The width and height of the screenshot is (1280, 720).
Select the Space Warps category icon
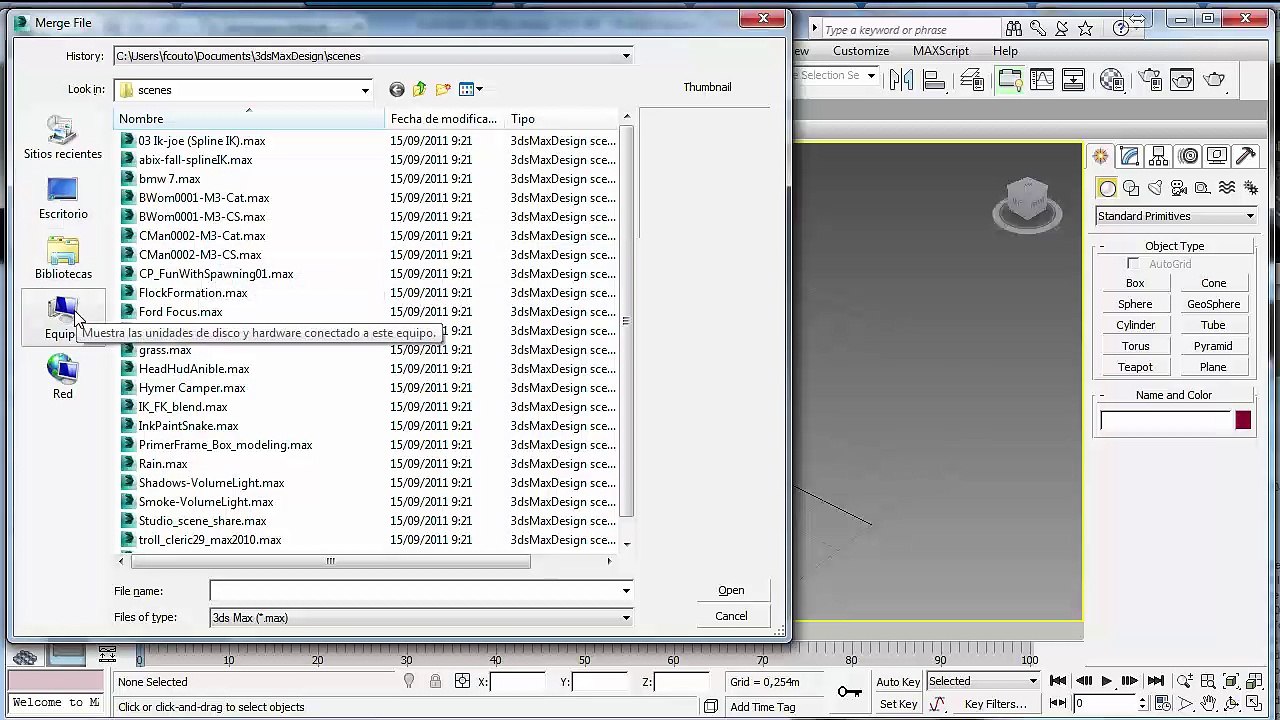(x=1227, y=188)
